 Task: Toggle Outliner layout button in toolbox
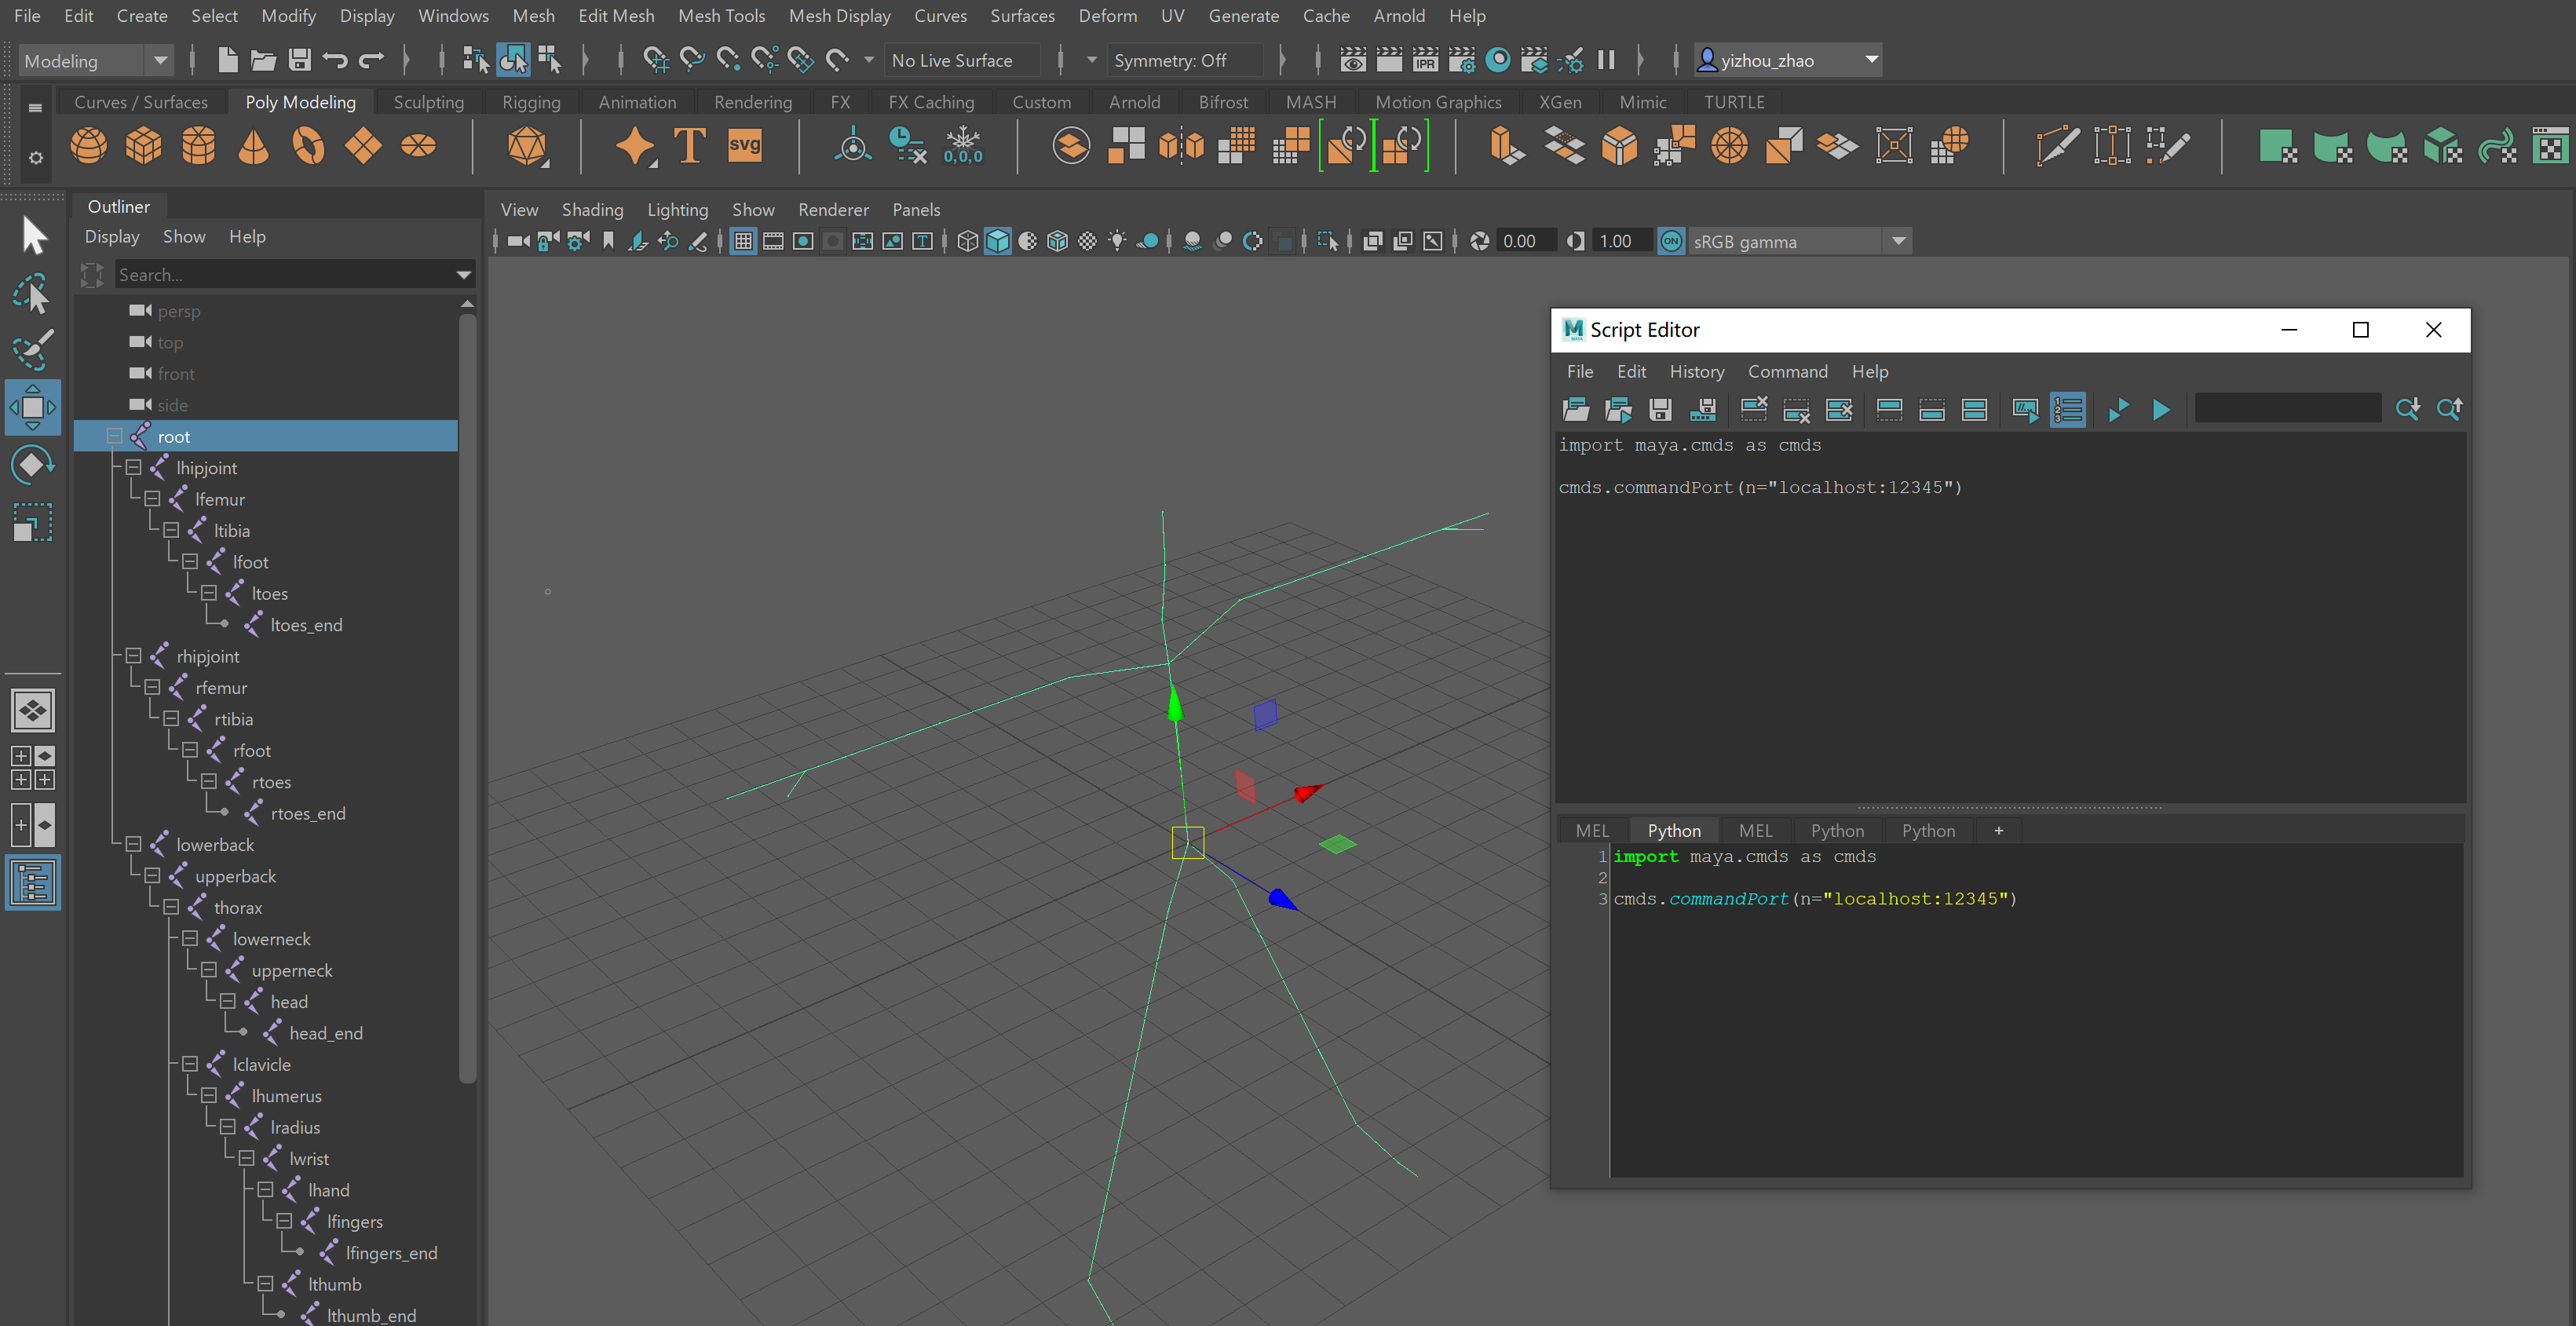(x=33, y=883)
